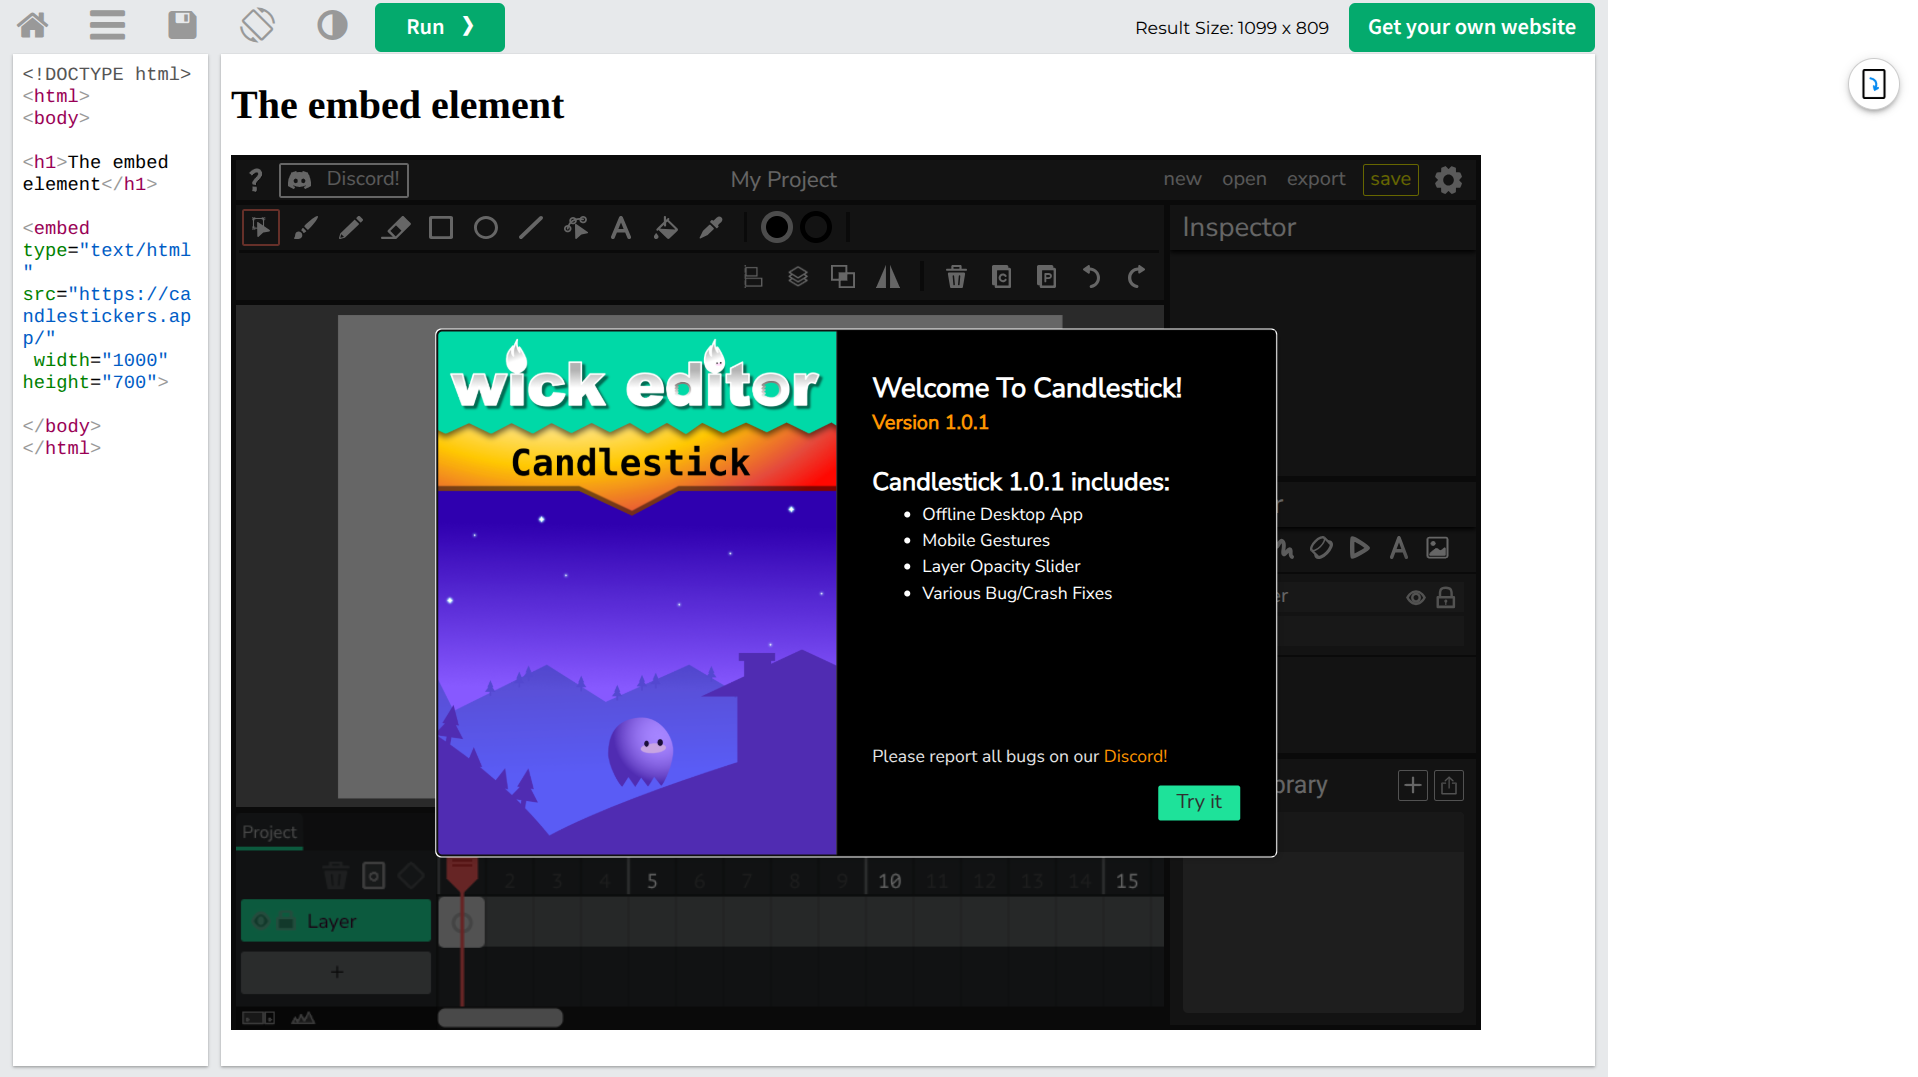This screenshot has width=1918, height=1077.
Task: Click the green Run button
Action: coord(439,27)
